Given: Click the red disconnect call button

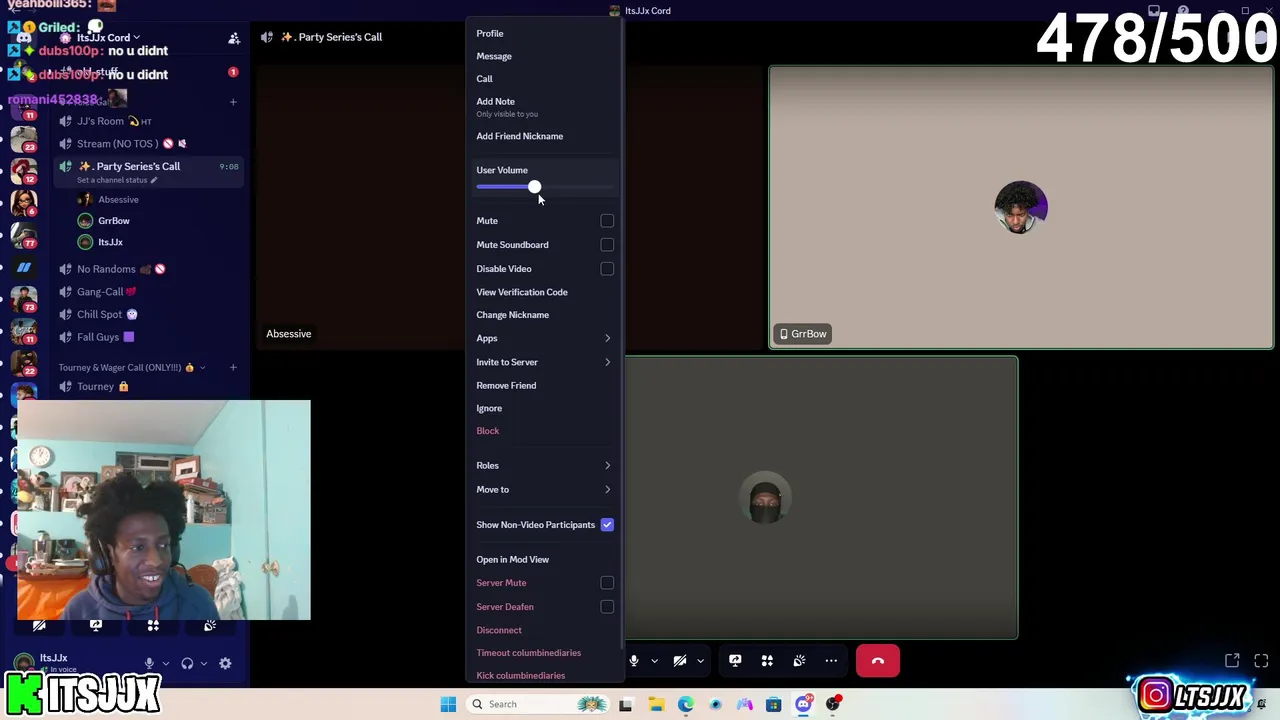Looking at the screenshot, I should [878, 661].
